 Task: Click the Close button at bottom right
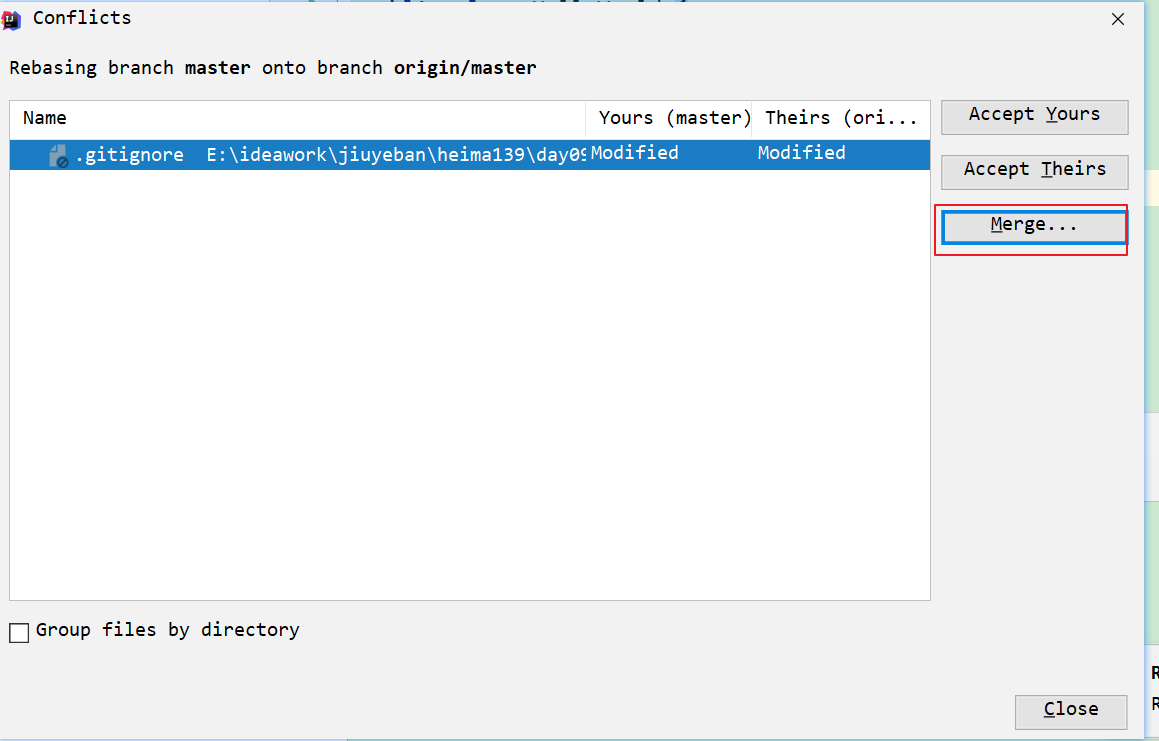coord(1070,710)
